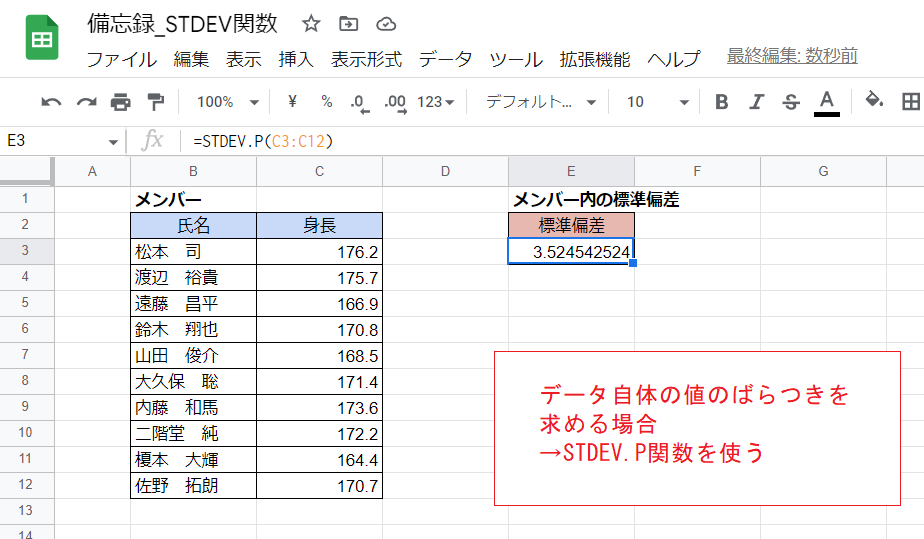
Task: Select column G header
Action: 823,171
